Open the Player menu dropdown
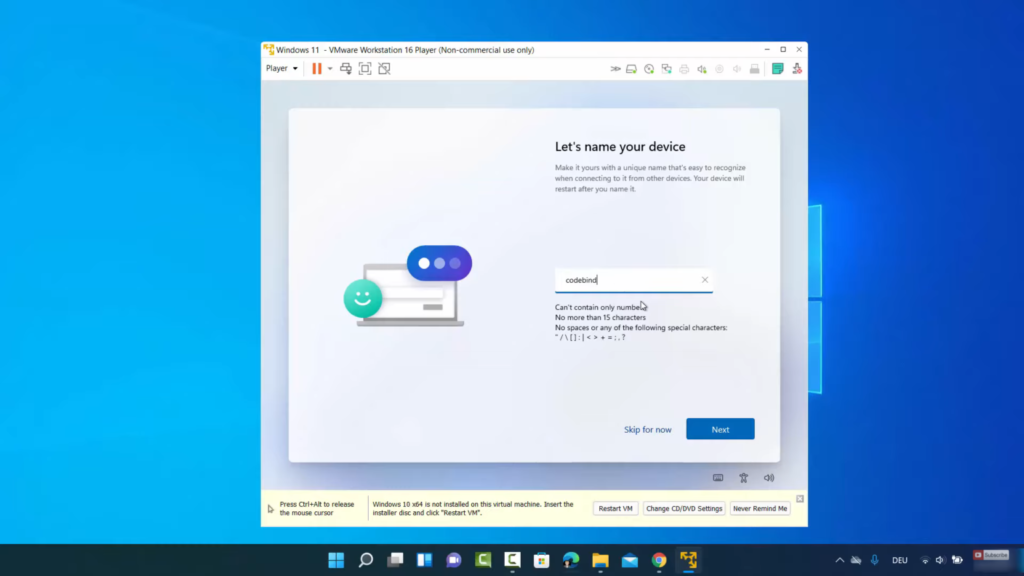 pyautogui.click(x=281, y=69)
